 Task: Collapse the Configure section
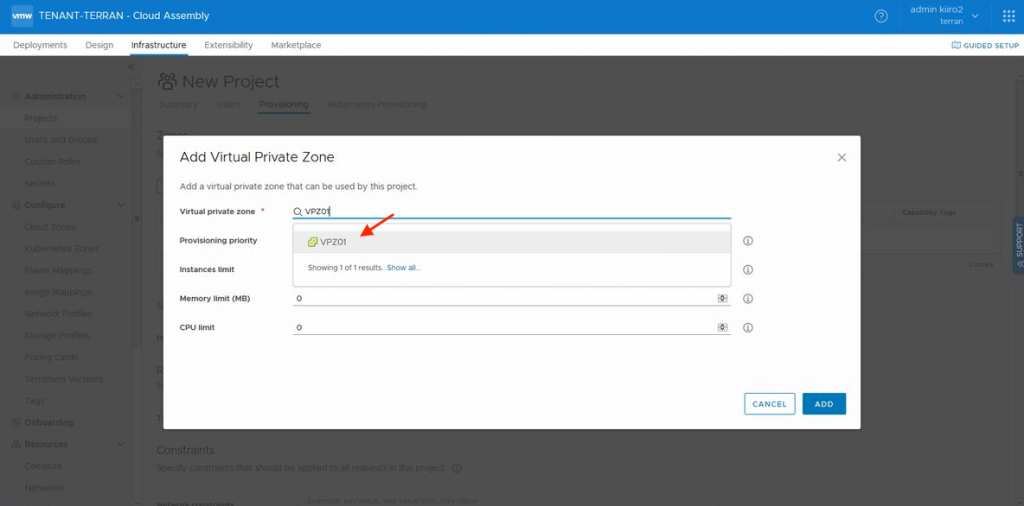point(120,205)
